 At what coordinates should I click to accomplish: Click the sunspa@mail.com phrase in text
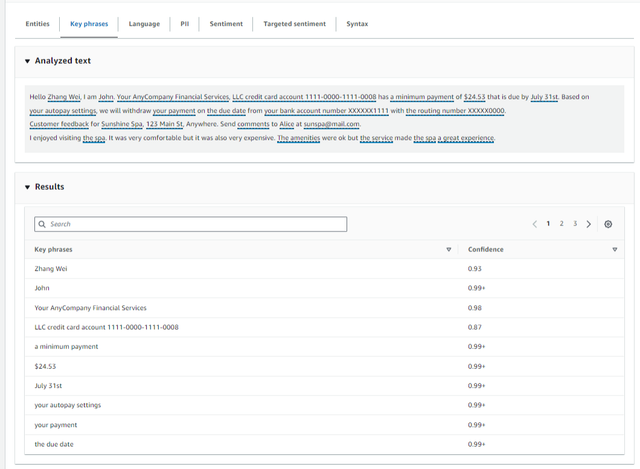coord(331,124)
